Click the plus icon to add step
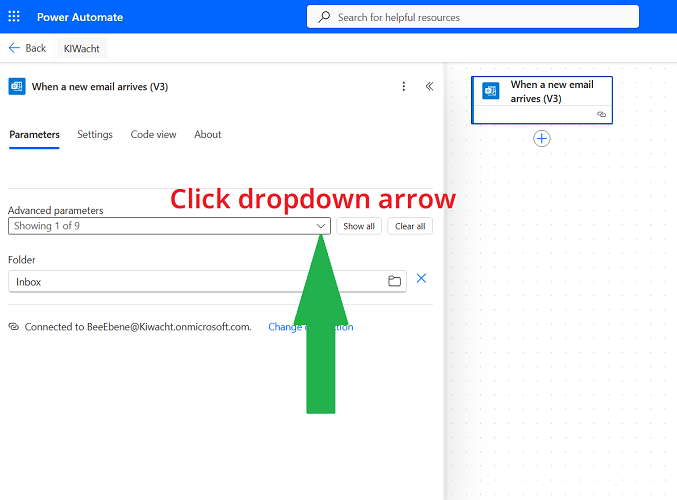The width and height of the screenshot is (677, 500). pyautogui.click(x=542, y=139)
